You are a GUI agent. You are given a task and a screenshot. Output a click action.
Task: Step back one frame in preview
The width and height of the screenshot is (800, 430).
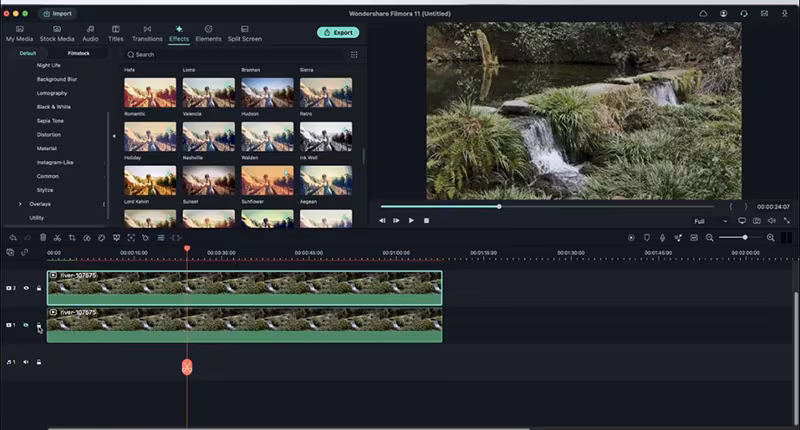point(382,221)
